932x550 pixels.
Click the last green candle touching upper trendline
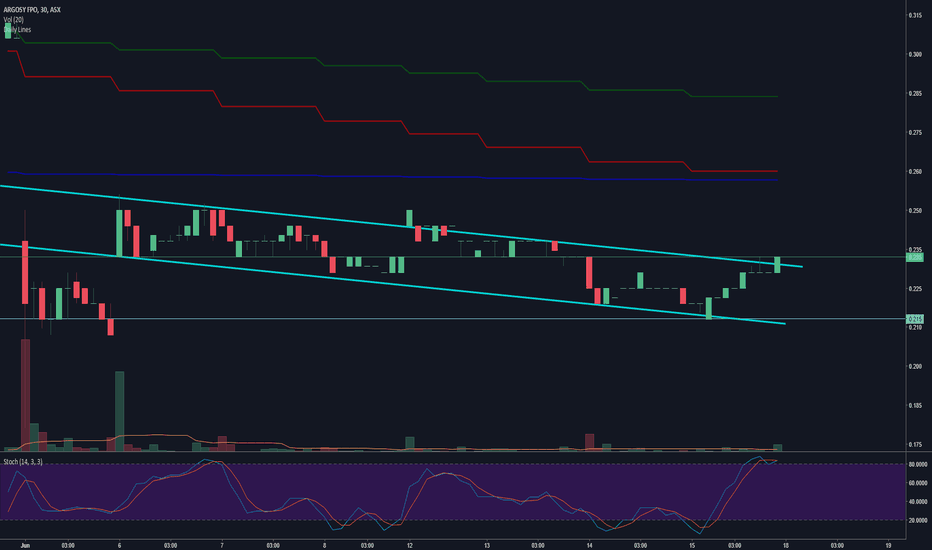point(777,265)
